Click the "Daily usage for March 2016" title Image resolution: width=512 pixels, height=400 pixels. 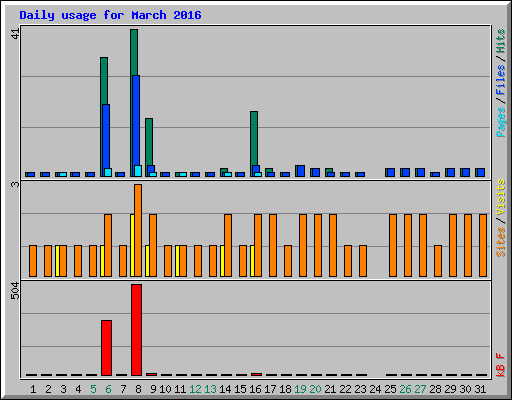[110, 15]
